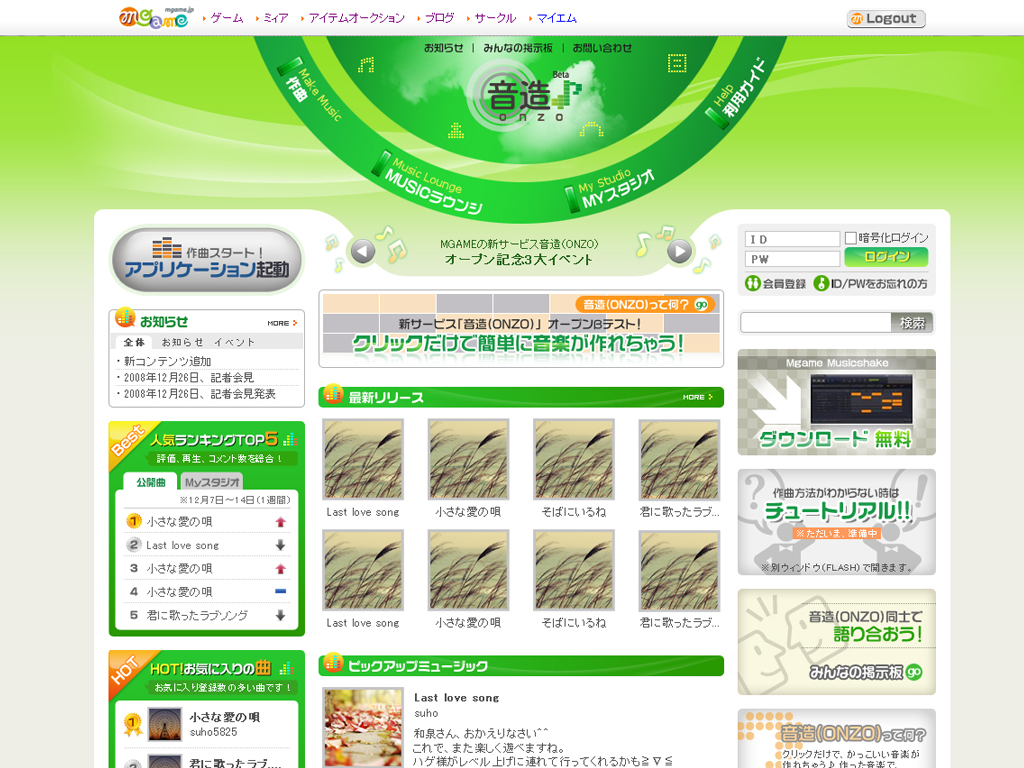The image size is (1024, 768).
Task: Open the ゲーム menu link
Action: [x=227, y=18]
